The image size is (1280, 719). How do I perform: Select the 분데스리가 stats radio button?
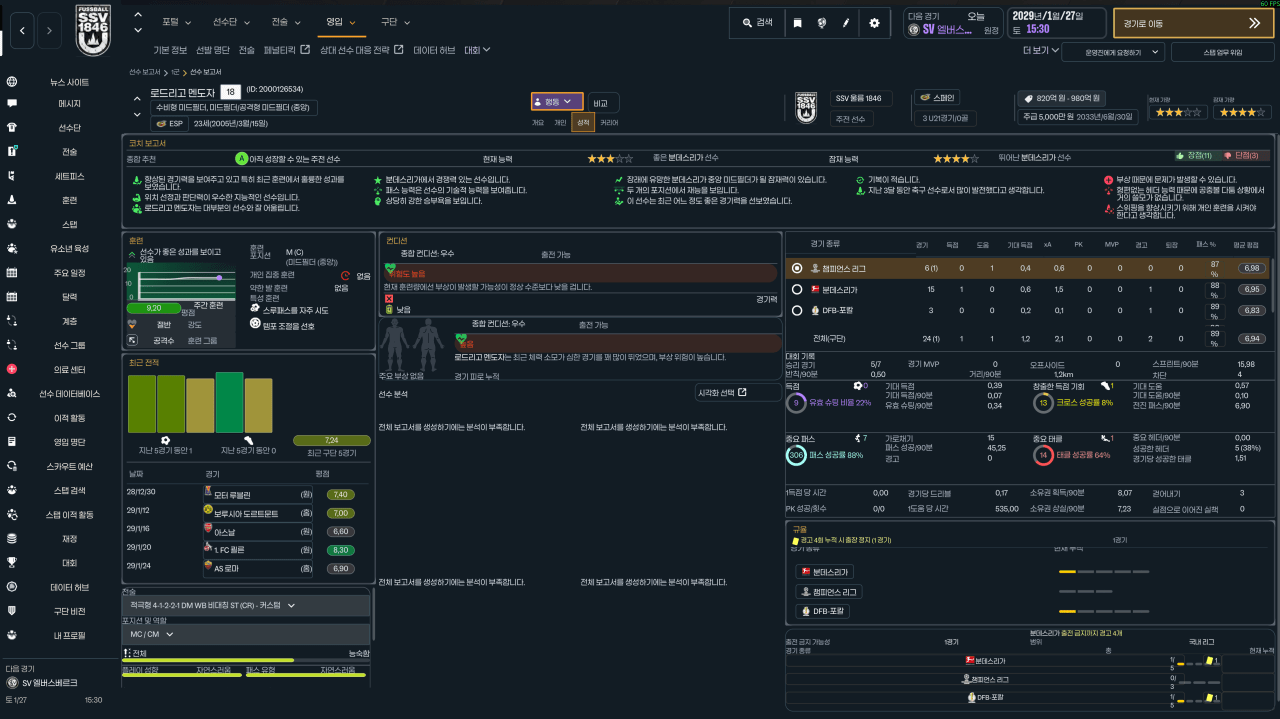click(797, 289)
